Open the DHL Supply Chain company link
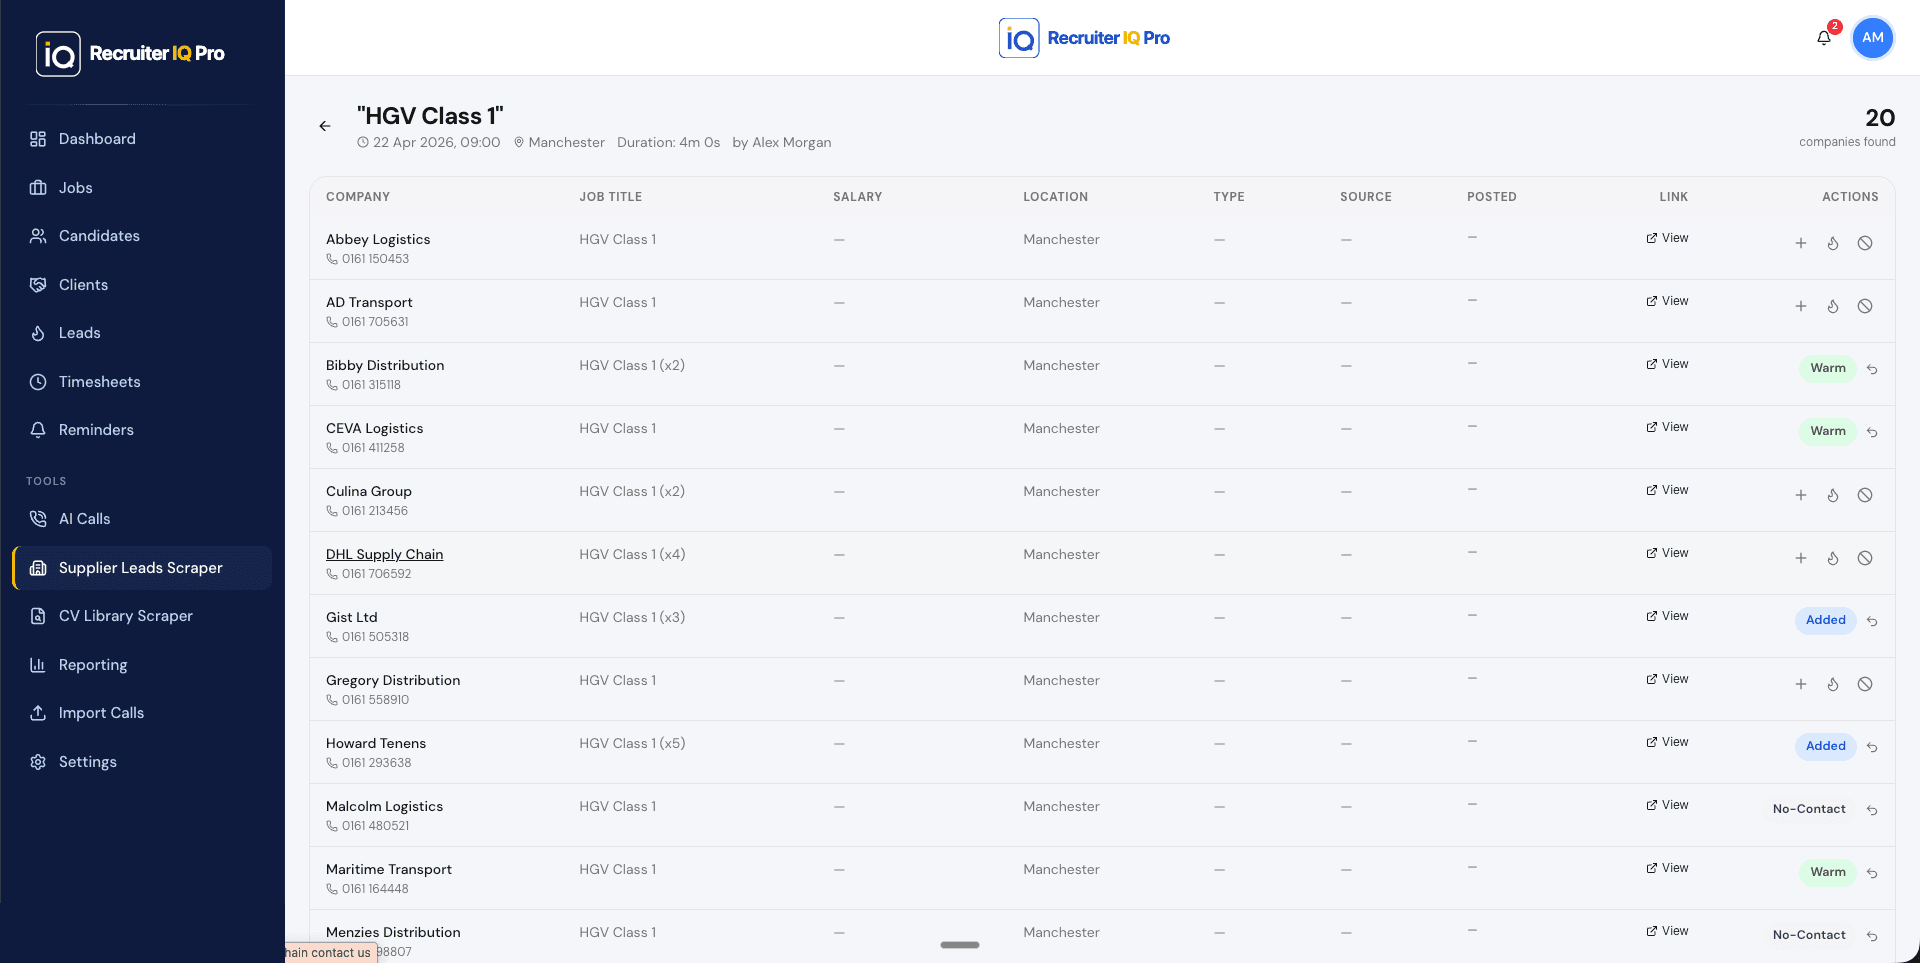Image resolution: width=1920 pixels, height=963 pixels. coord(384,554)
